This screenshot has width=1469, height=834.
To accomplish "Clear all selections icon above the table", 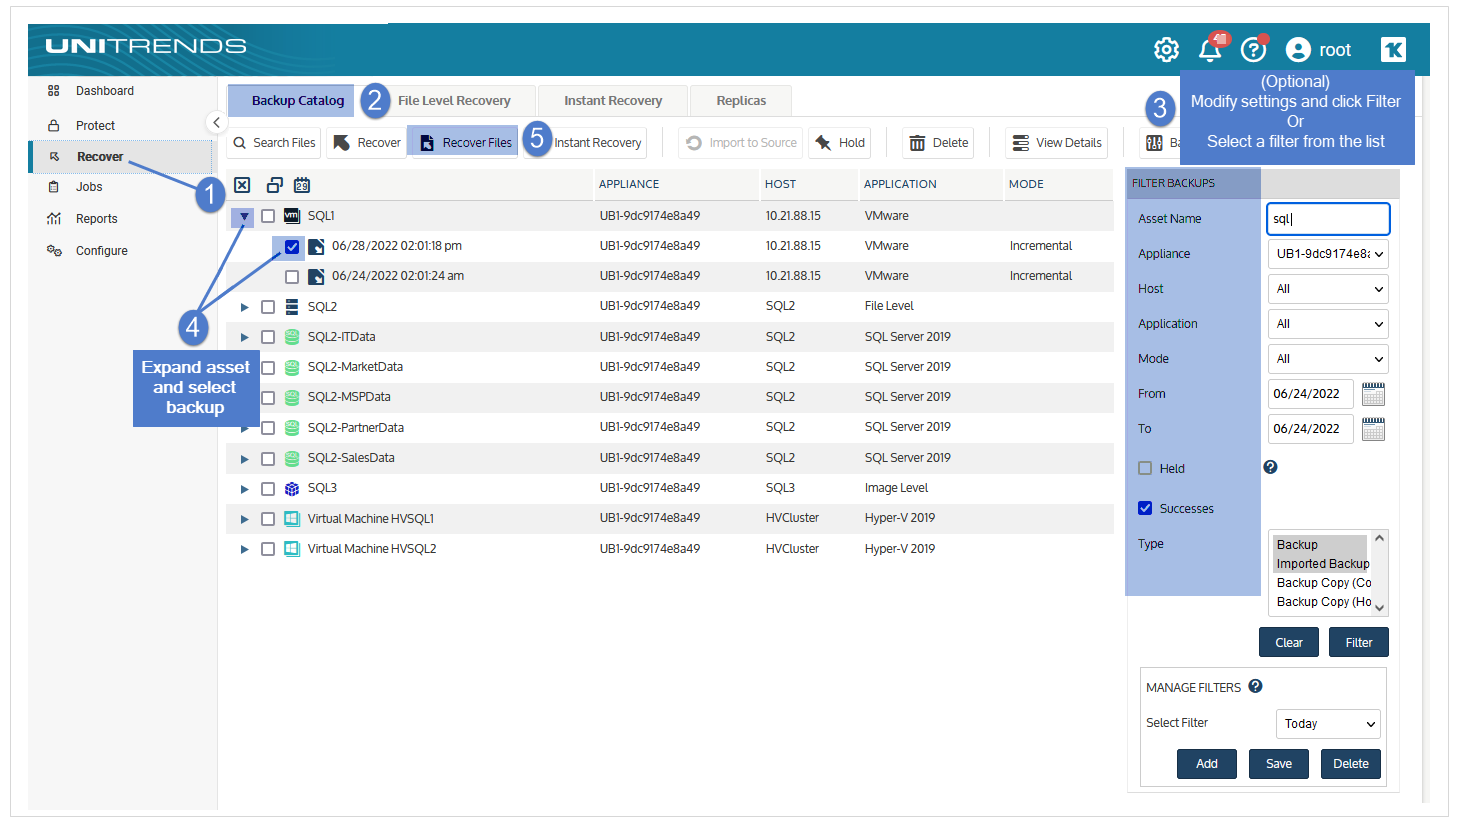I will click(x=242, y=185).
